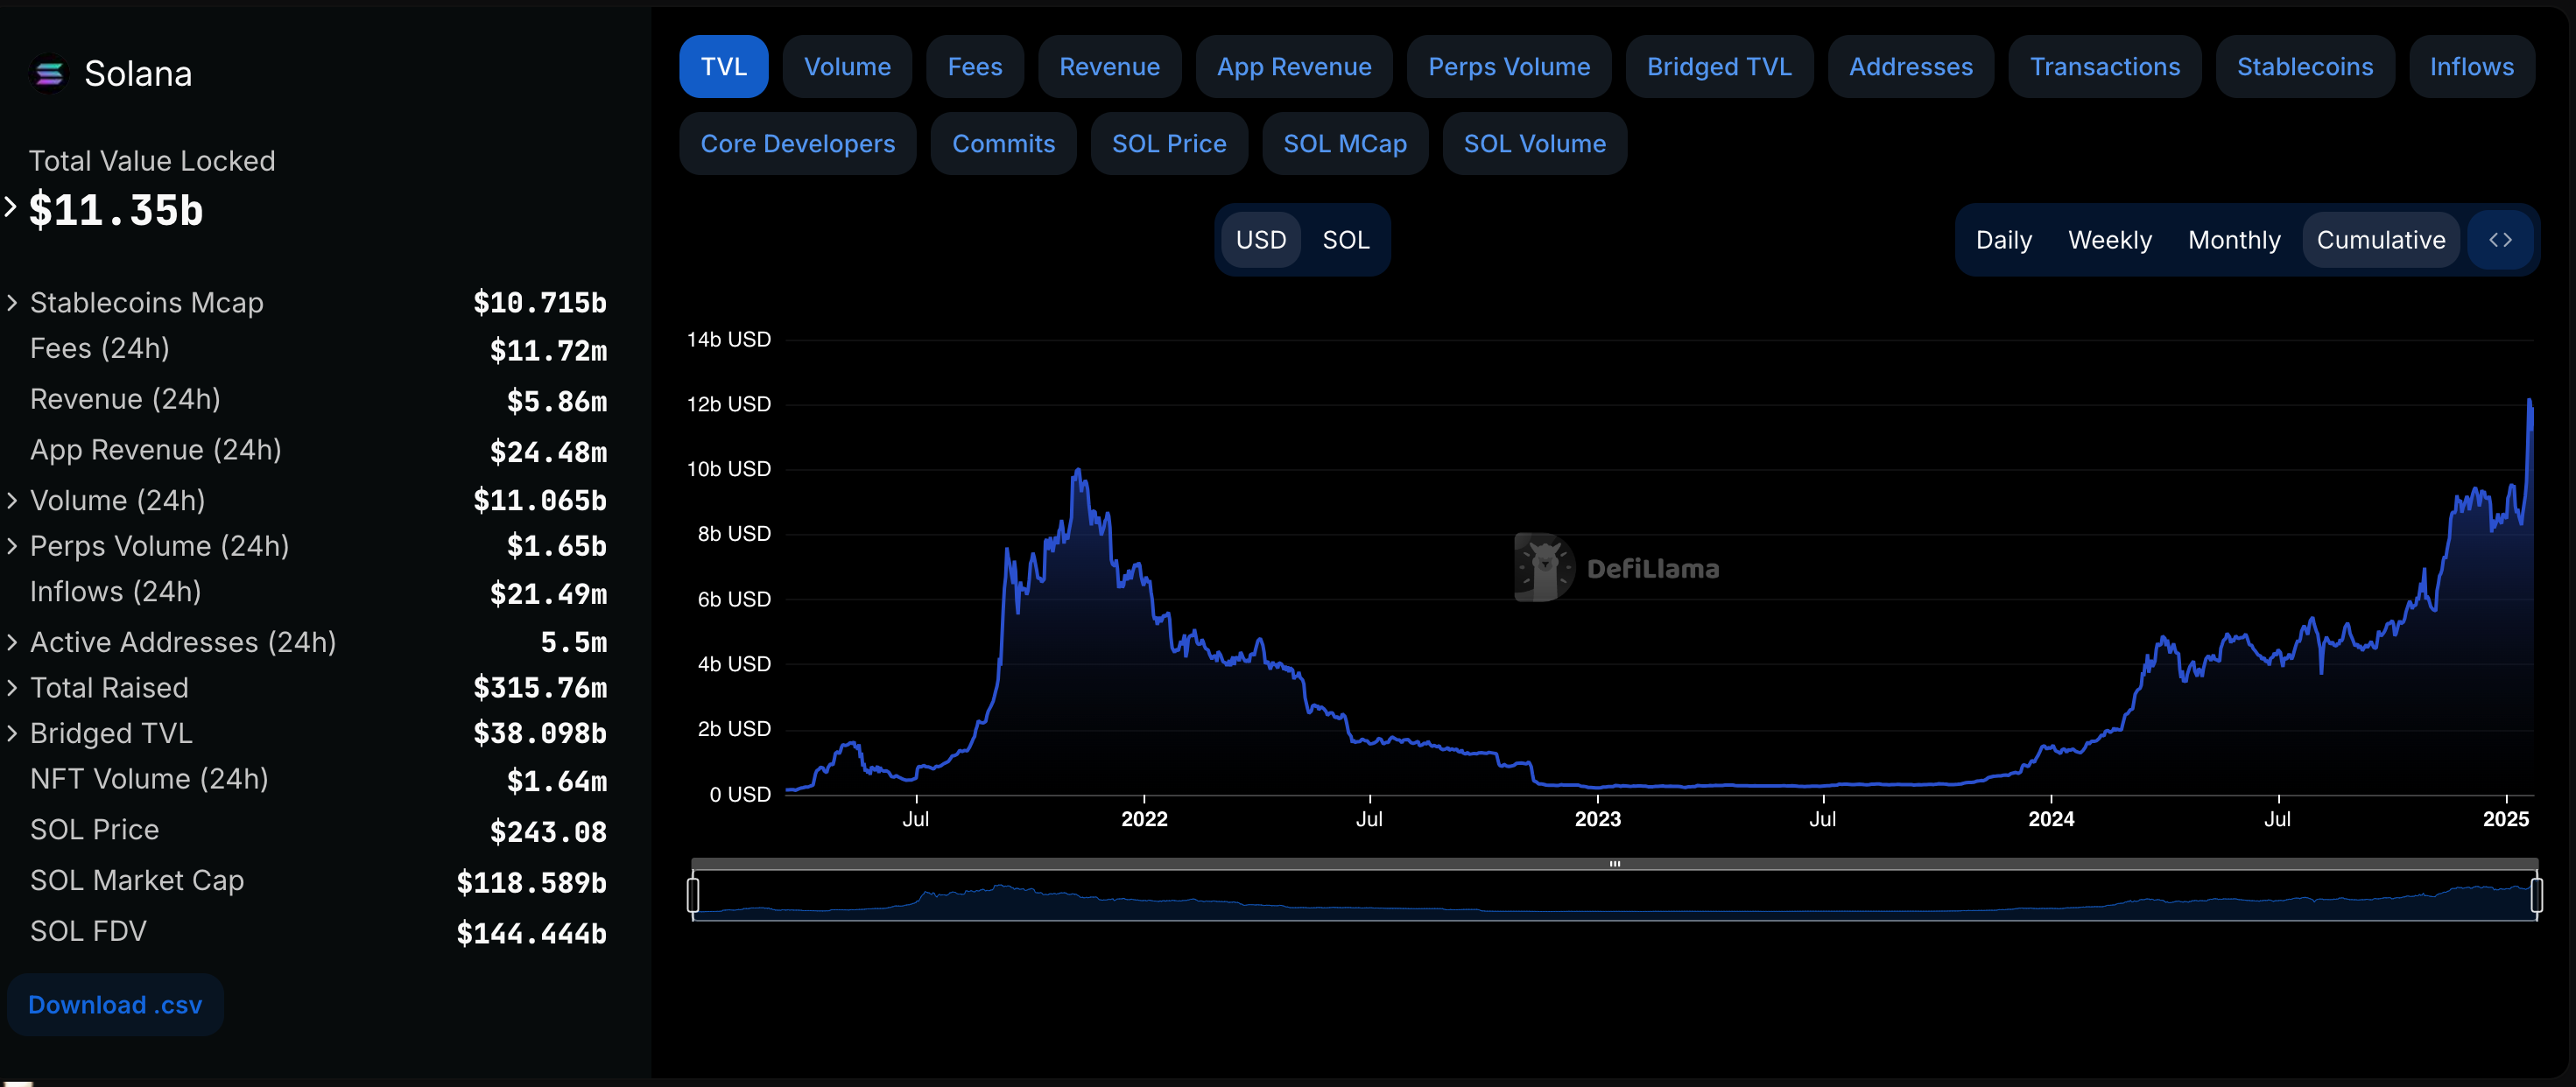Toggle the Perps Volume chart metric
The height and width of the screenshot is (1087, 2576).
point(1508,67)
